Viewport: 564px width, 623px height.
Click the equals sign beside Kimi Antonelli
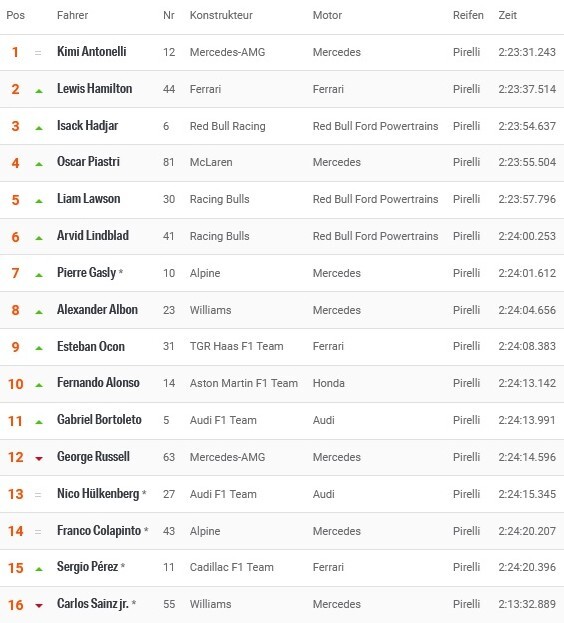(x=38, y=52)
